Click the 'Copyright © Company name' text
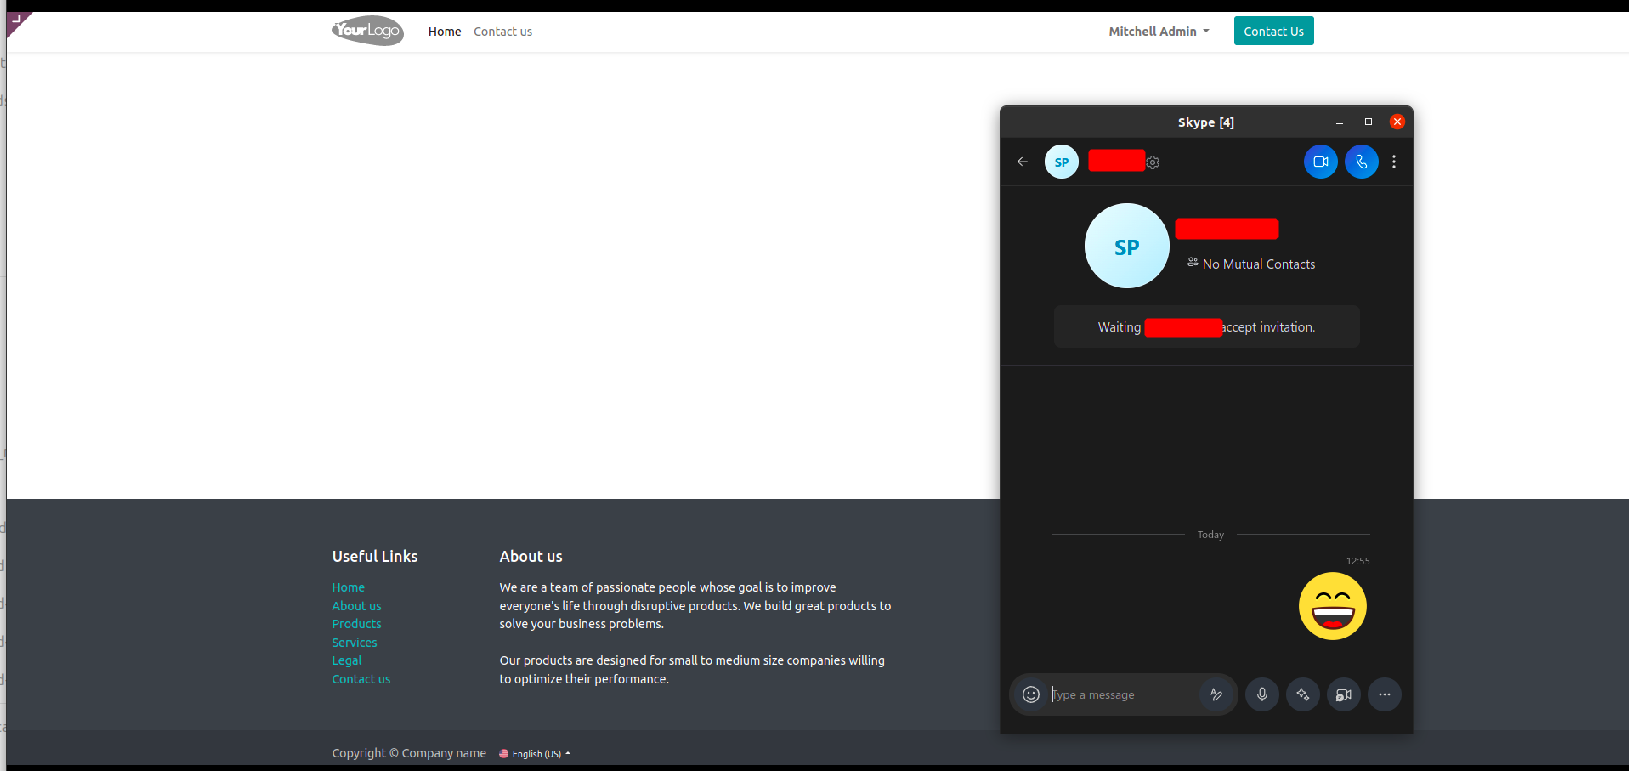This screenshot has height=771, width=1629. click(409, 753)
